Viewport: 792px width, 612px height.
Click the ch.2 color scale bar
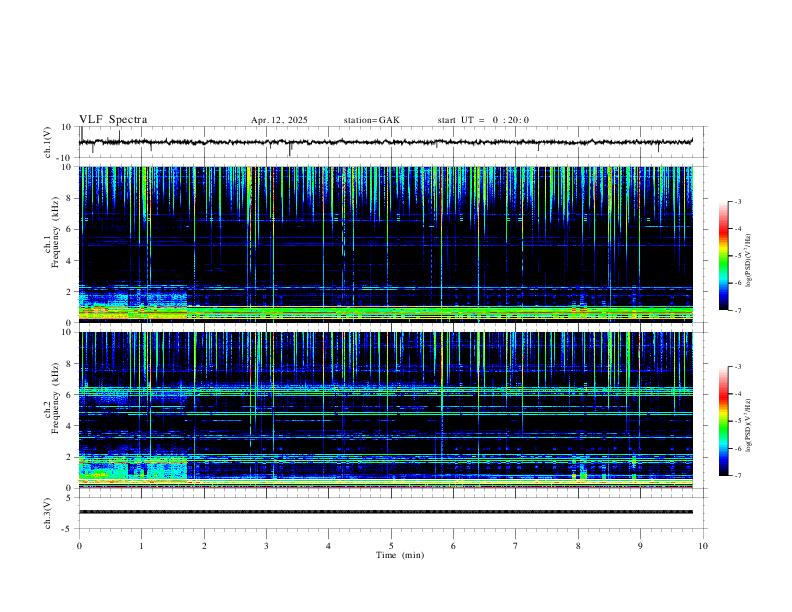point(723,421)
